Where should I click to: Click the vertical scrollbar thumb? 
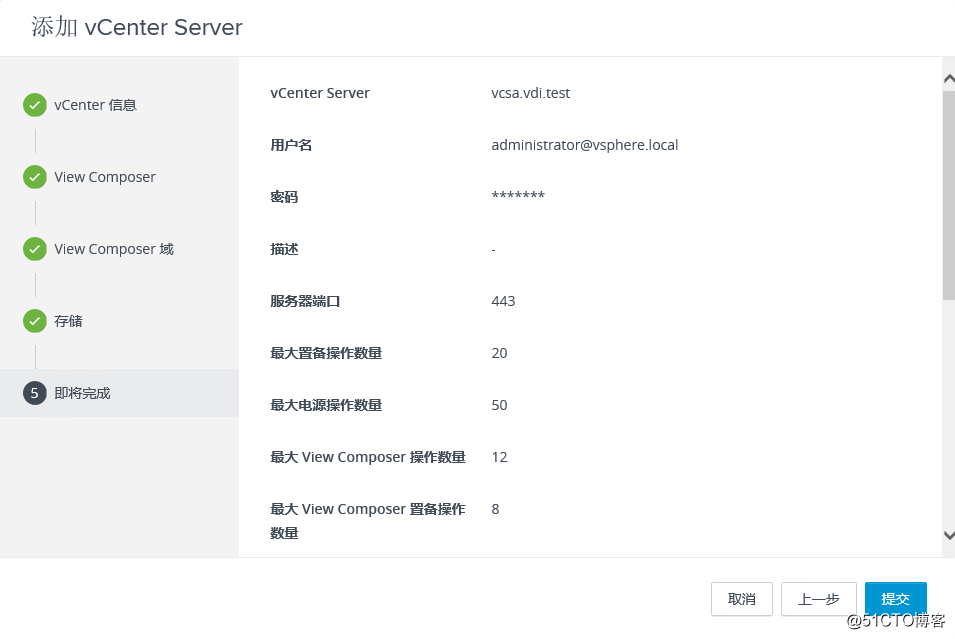click(x=948, y=195)
